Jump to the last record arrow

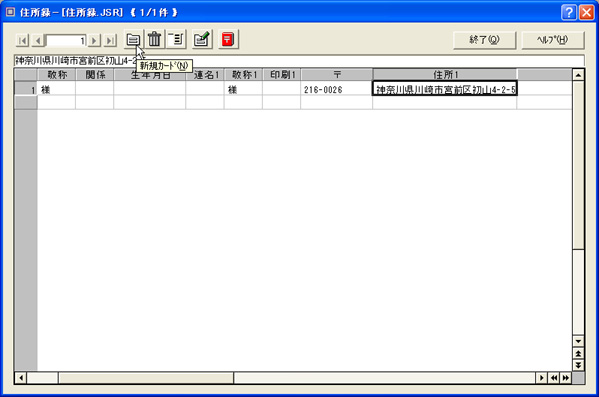(x=110, y=40)
